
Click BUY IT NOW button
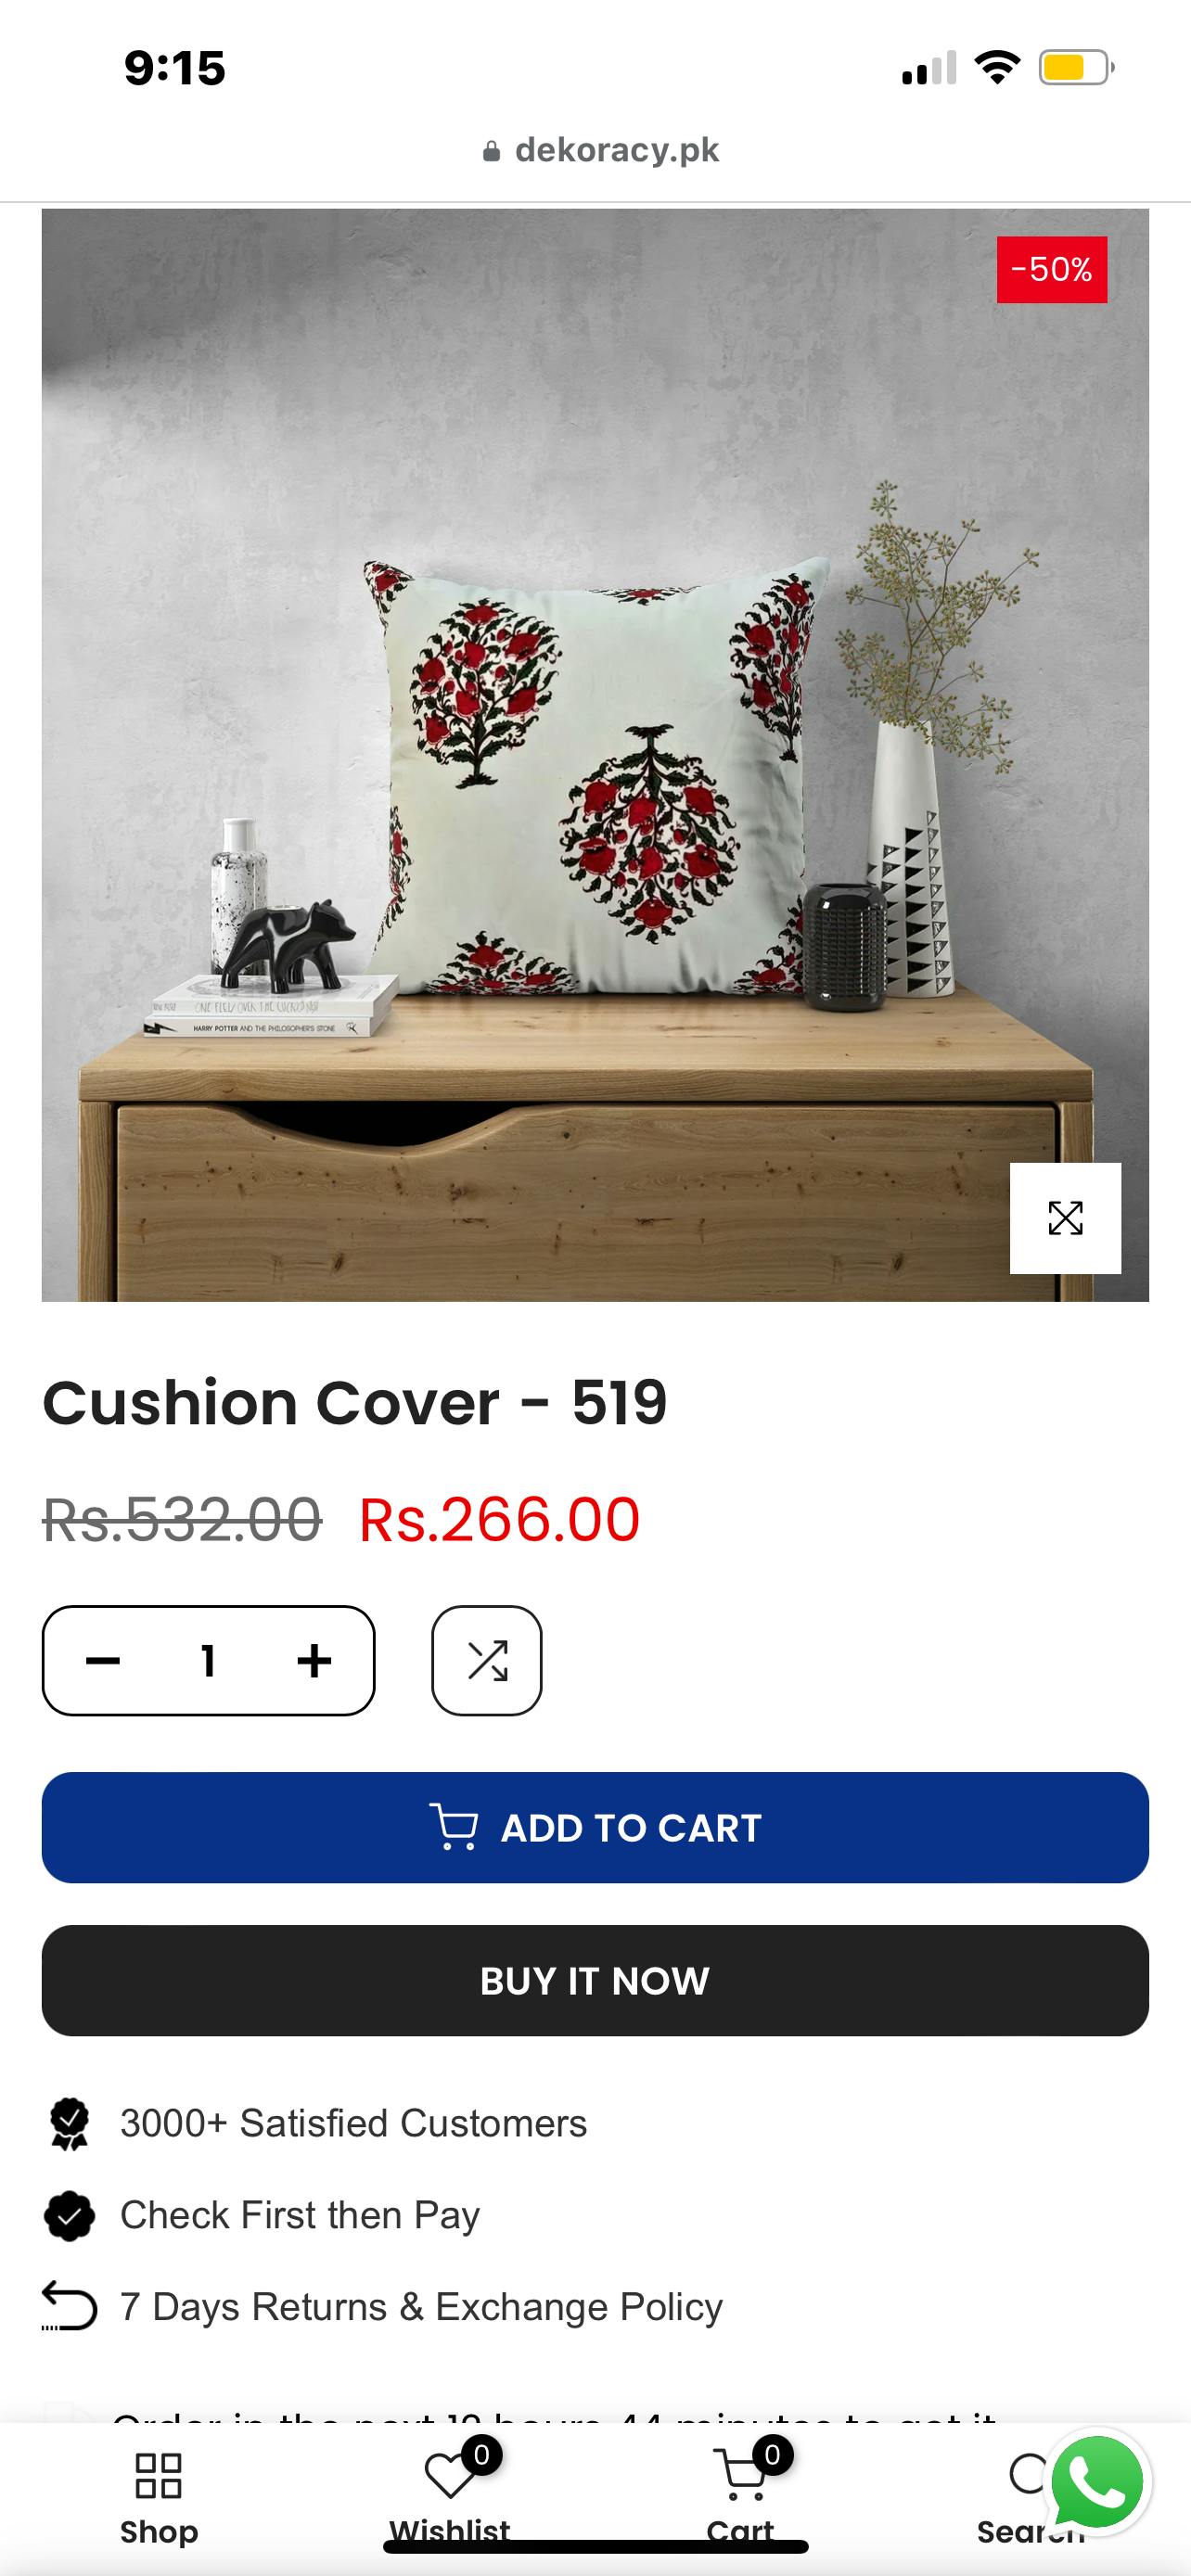tap(595, 1981)
